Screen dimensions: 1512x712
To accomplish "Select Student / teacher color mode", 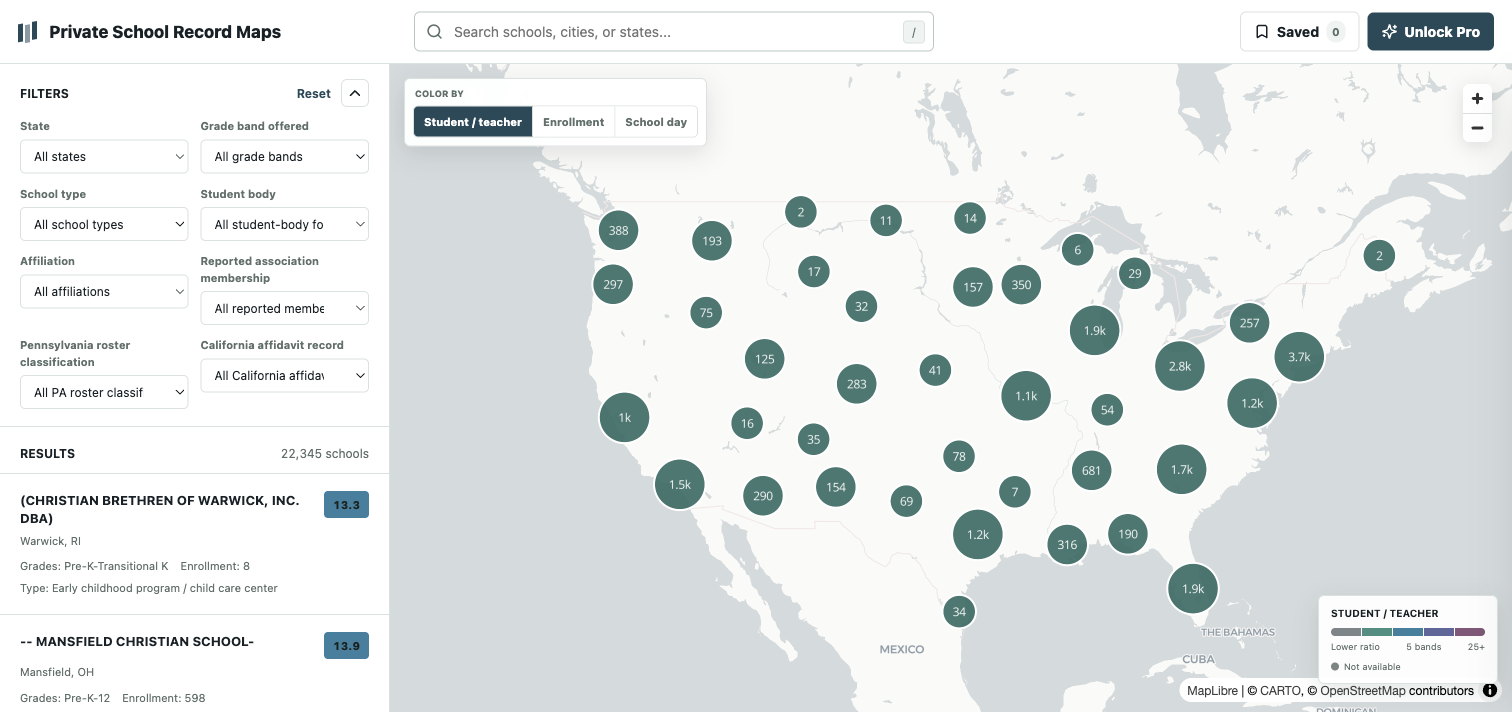I will click(x=473, y=122).
